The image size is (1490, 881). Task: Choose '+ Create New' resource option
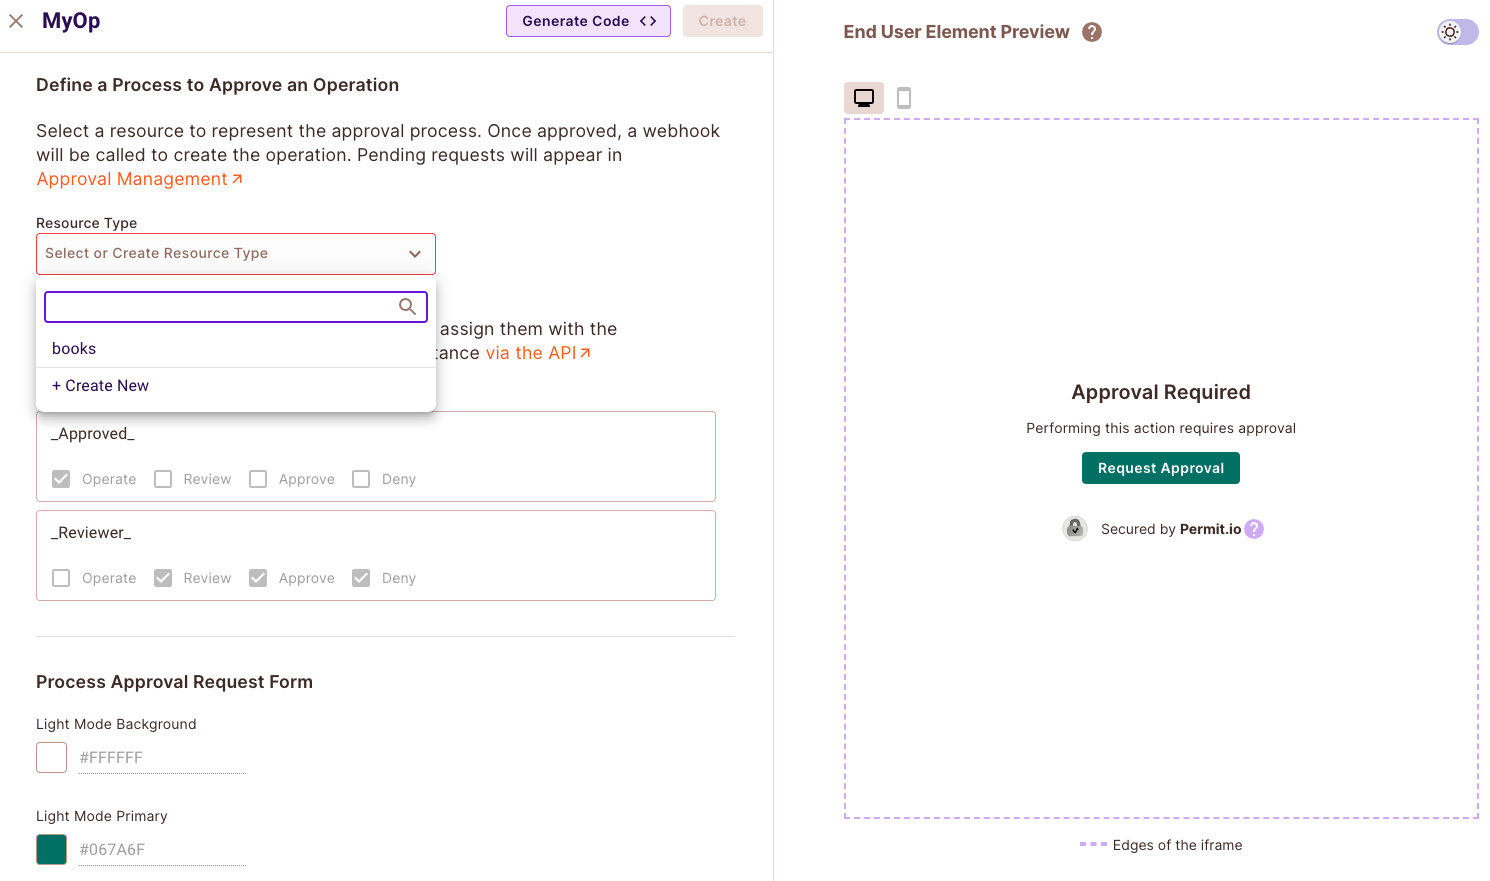point(100,386)
